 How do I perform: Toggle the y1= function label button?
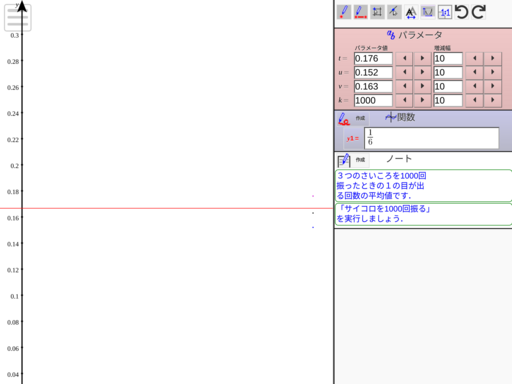coord(353,139)
